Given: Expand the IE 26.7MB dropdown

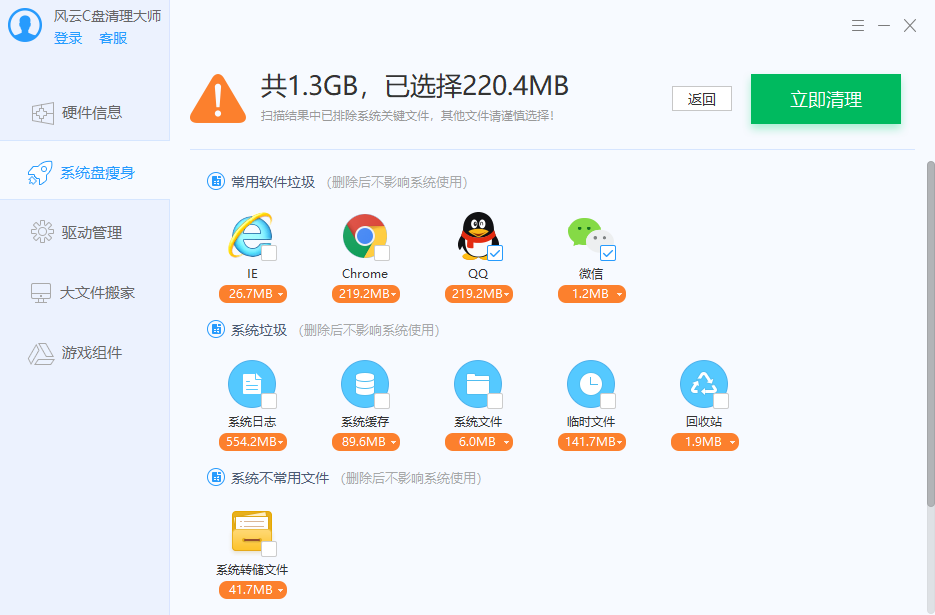Looking at the screenshot, I should 253,294.
